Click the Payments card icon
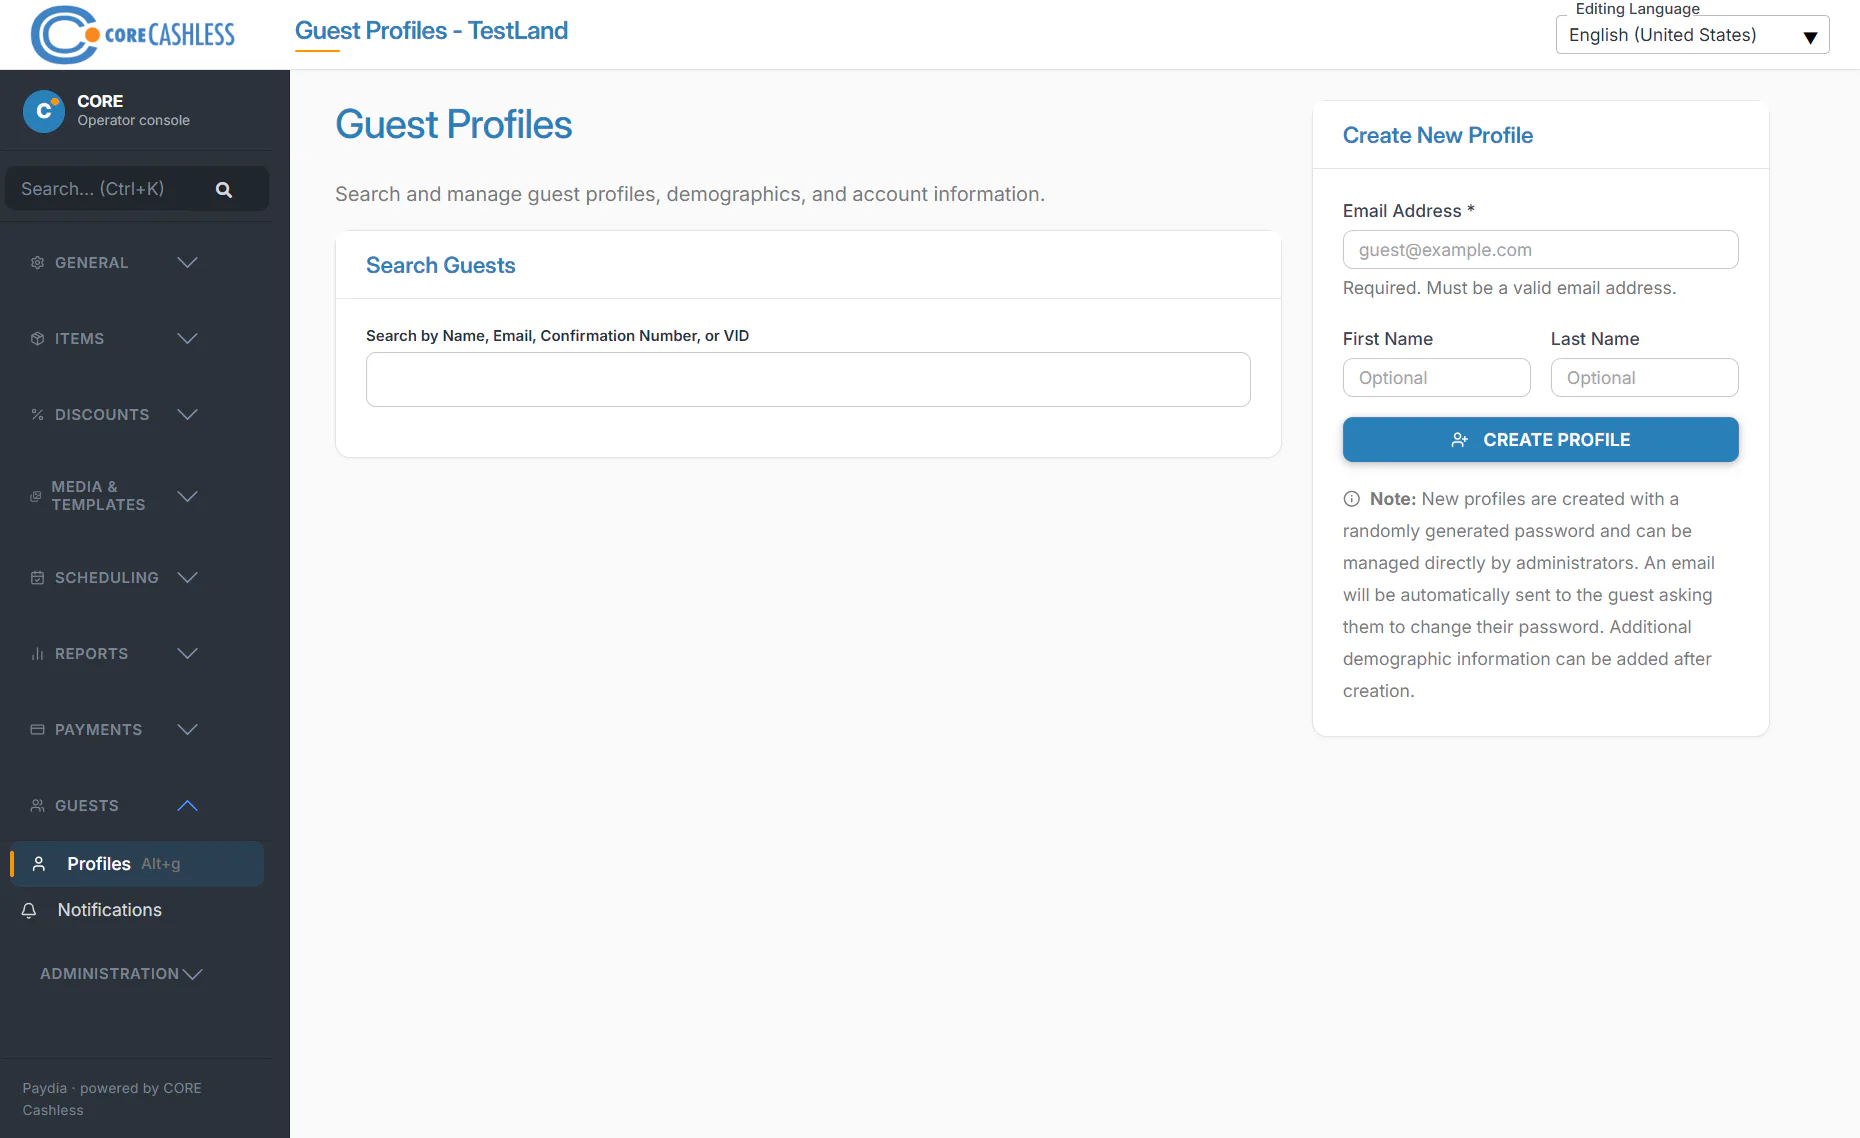The height and width of the screenshot is (1138, 1860). click(x=37, y=730)
